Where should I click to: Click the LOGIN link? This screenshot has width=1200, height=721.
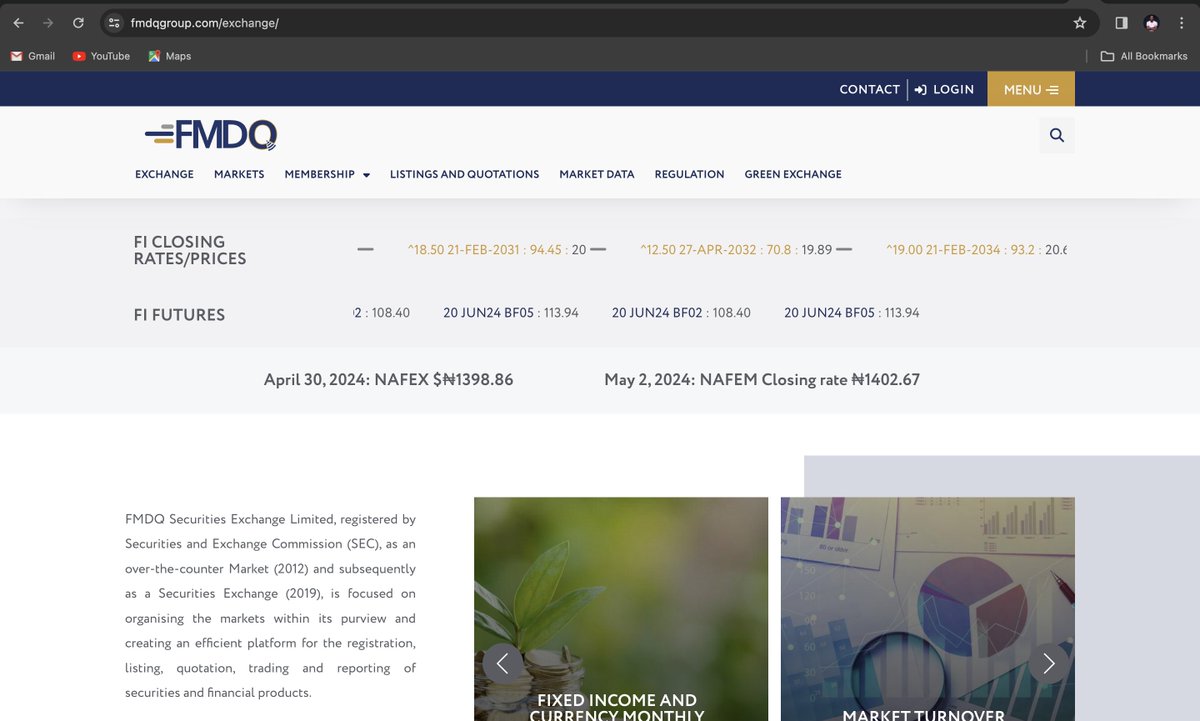point(944,89)
